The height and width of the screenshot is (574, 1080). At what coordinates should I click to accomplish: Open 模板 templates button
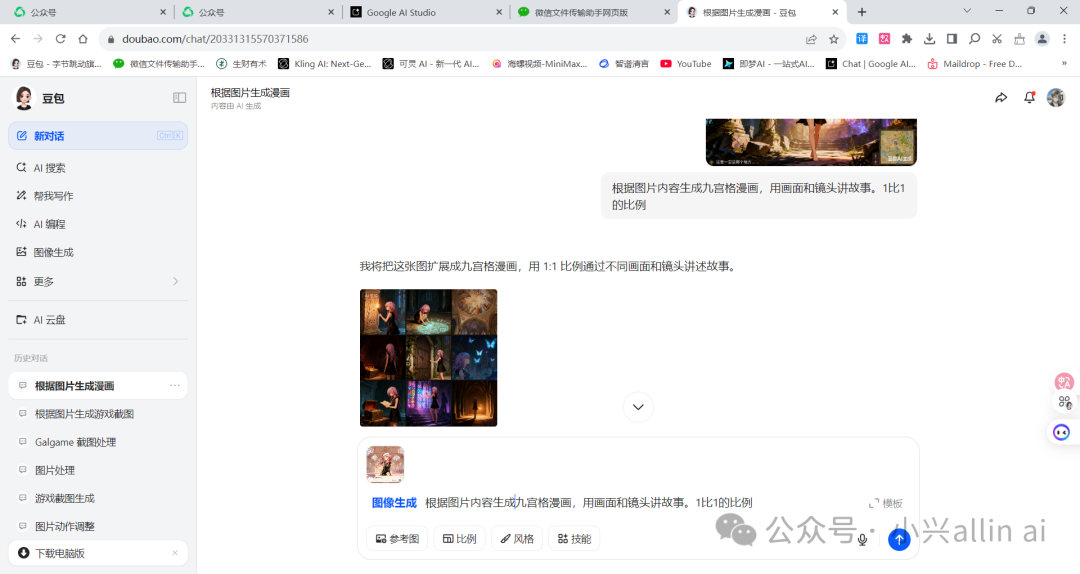tap(886, 503)
